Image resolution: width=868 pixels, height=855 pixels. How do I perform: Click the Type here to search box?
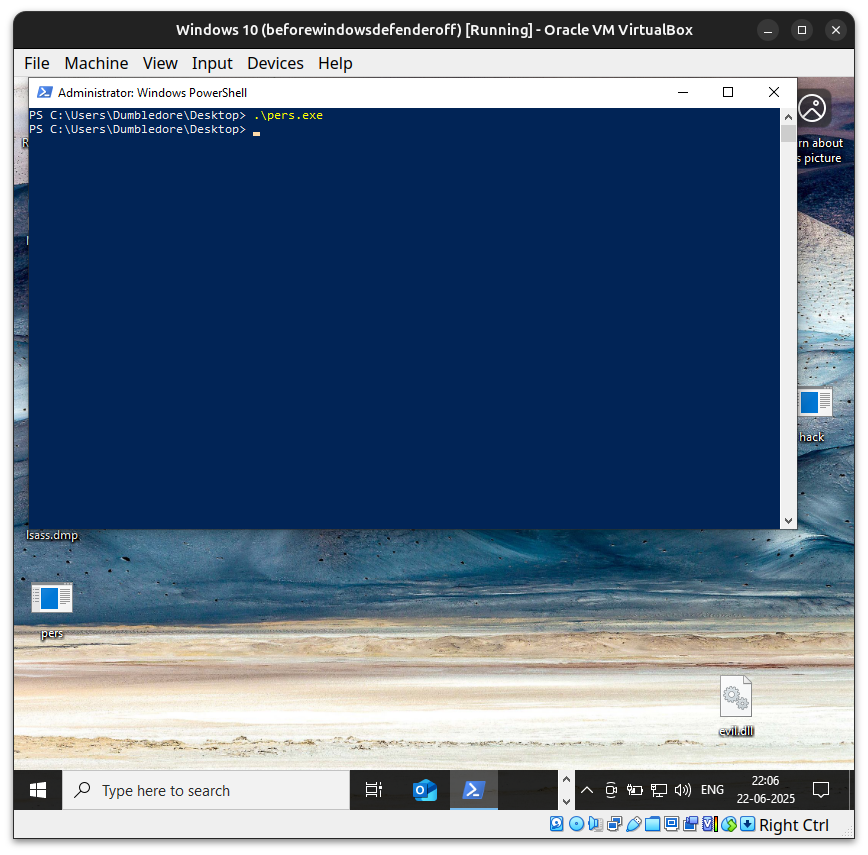[x=206, y=790]
